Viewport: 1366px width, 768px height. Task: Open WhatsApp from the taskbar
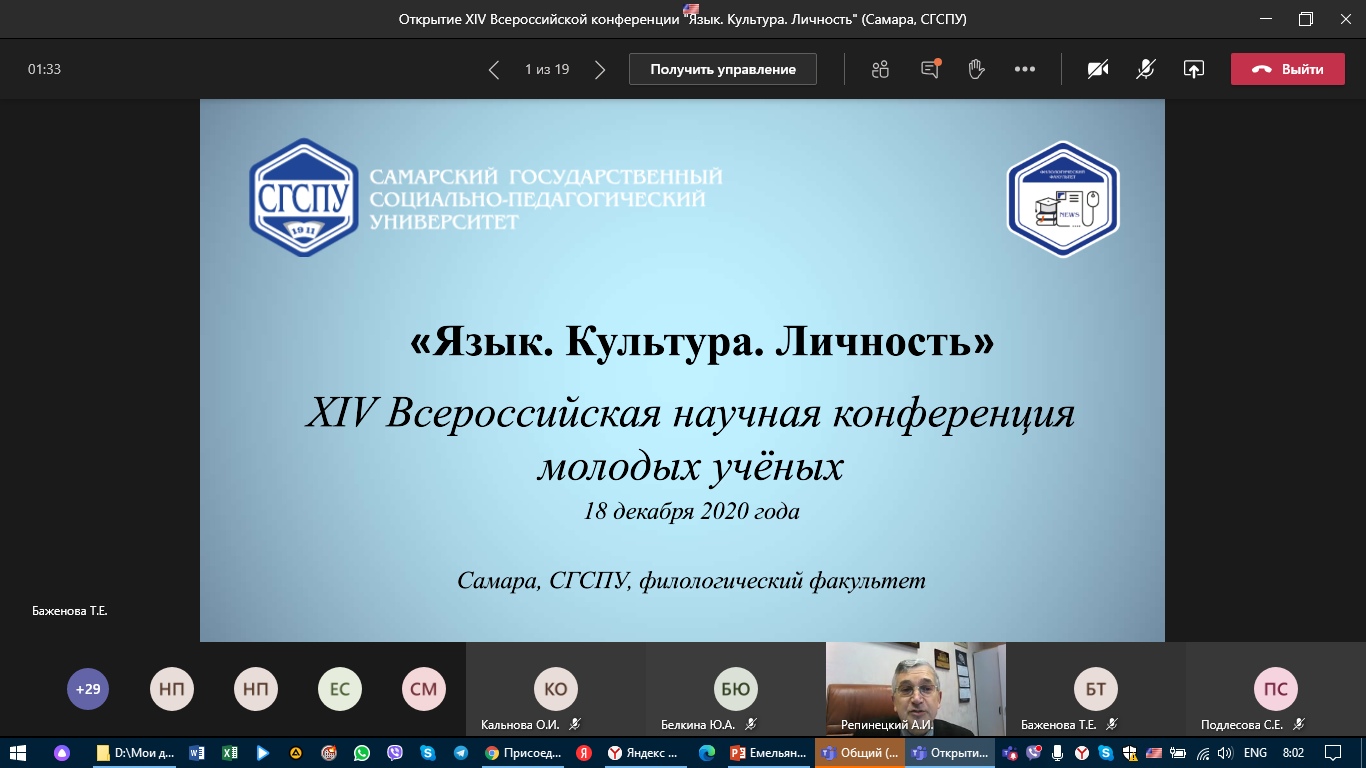click(x=362, y=753)
